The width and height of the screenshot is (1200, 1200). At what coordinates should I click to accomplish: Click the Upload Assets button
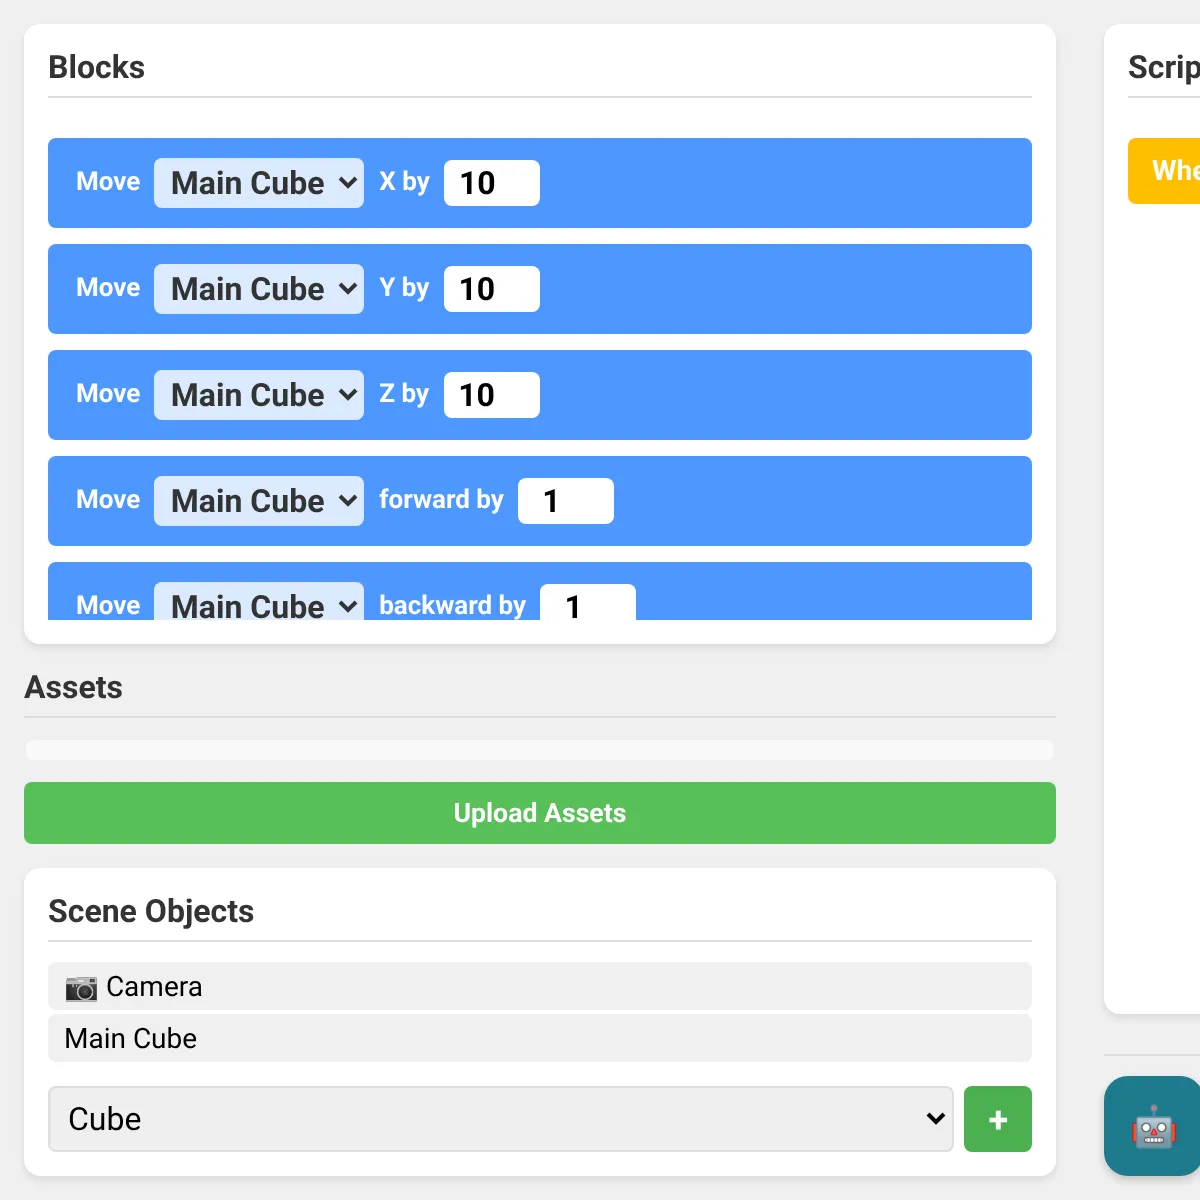(x=540, y=813)
